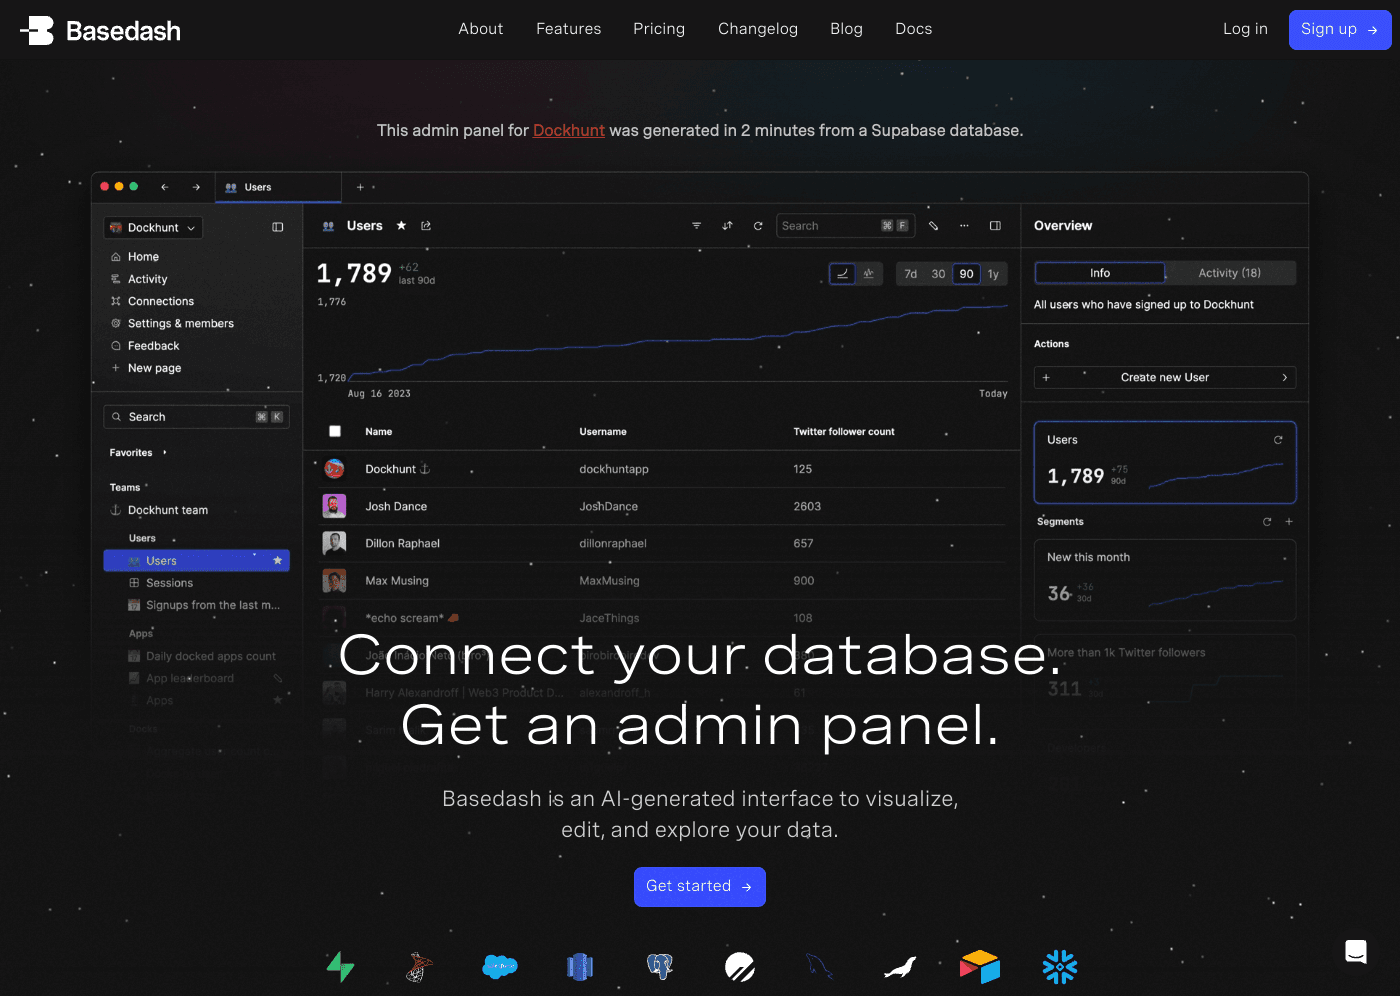Screen dimensions: 1400x996
Task: Open the About page
Action: click(480, 29)
